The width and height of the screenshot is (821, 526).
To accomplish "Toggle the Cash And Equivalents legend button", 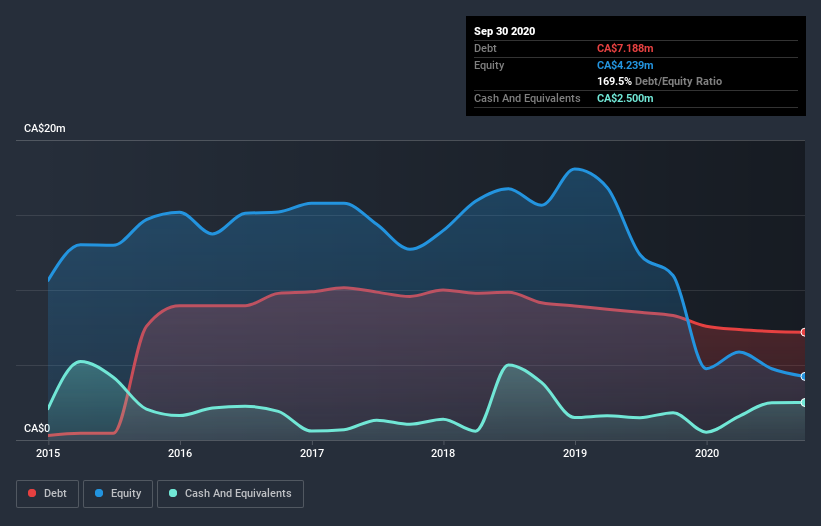I will coord(230,494).
